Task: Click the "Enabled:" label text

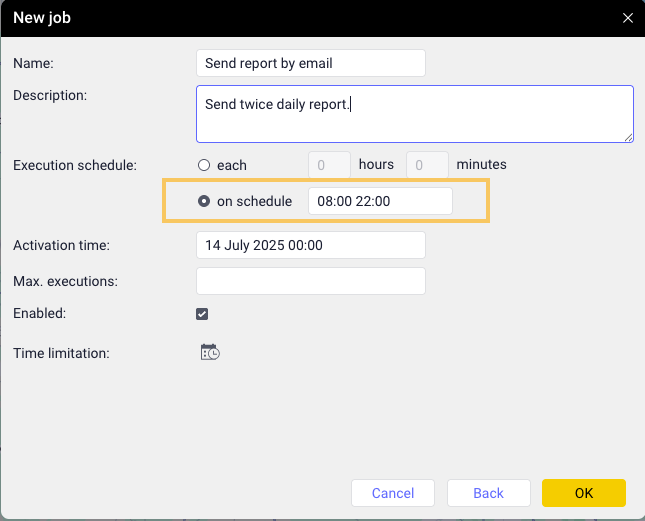Action: pyautogui.click(x=40, y=314)
